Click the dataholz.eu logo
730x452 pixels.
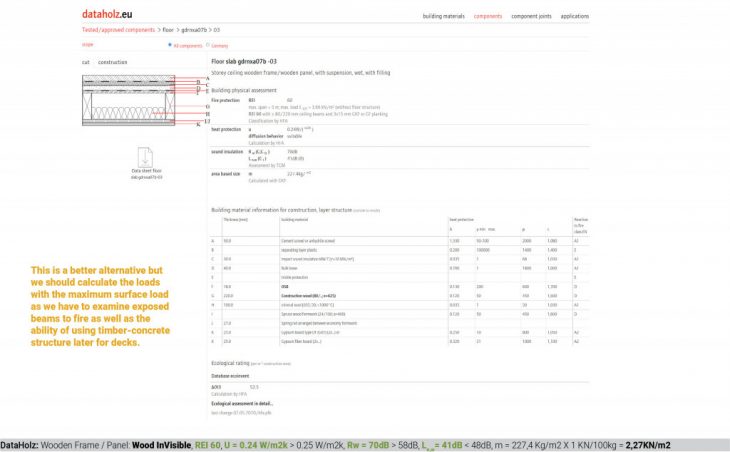[x=111, y=15]
